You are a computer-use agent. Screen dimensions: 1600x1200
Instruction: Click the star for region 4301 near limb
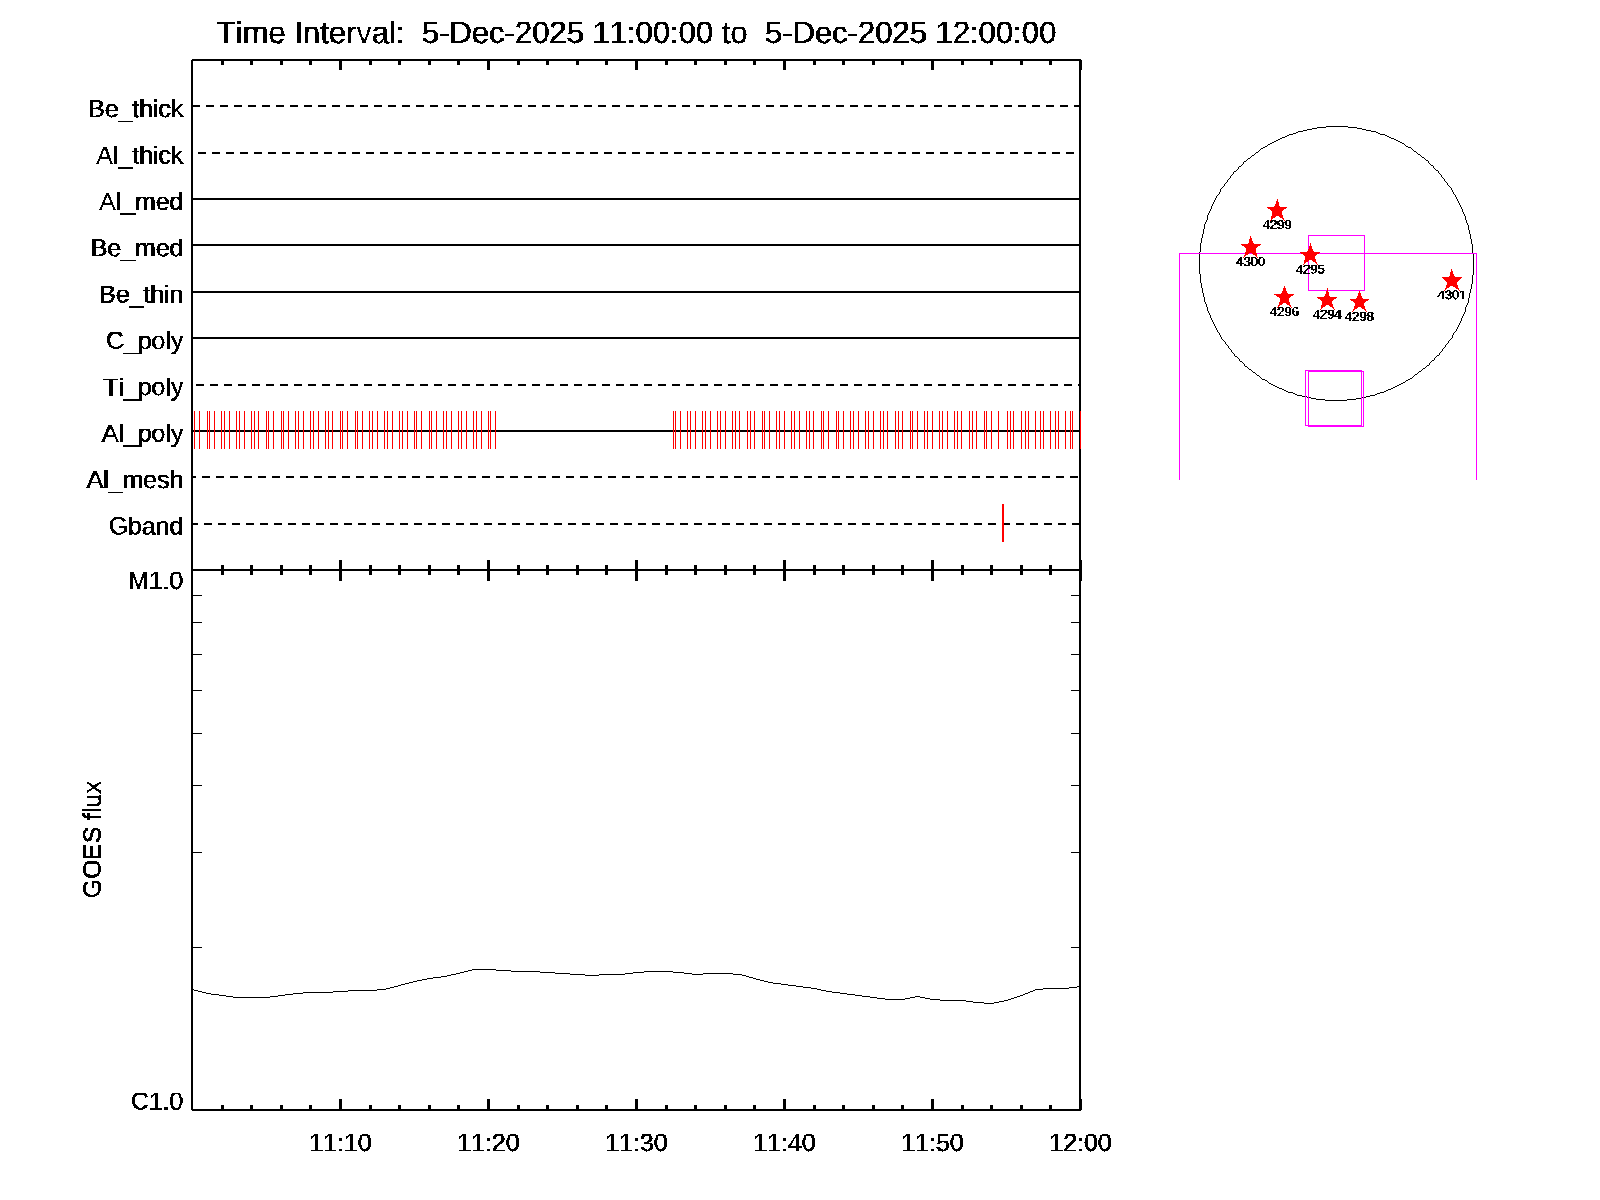(1452, 281)
